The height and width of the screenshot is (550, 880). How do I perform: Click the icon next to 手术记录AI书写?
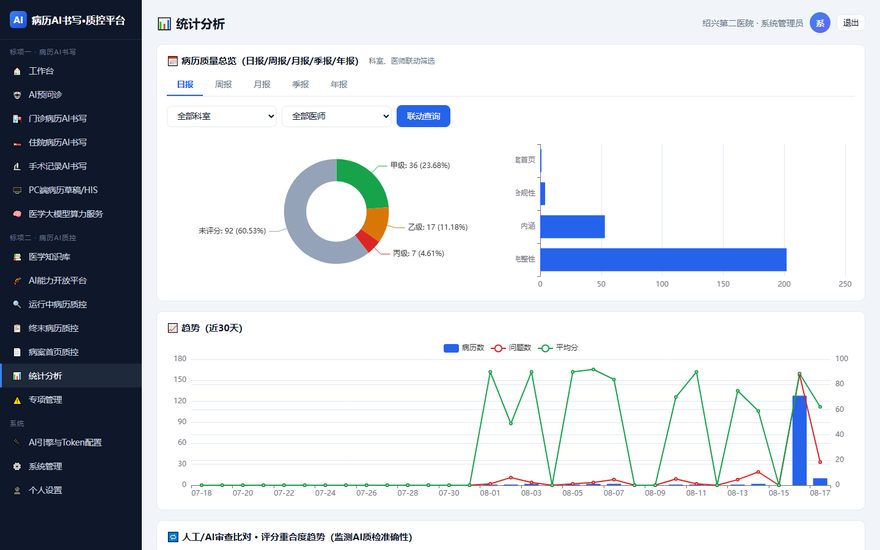pos(17,167)
